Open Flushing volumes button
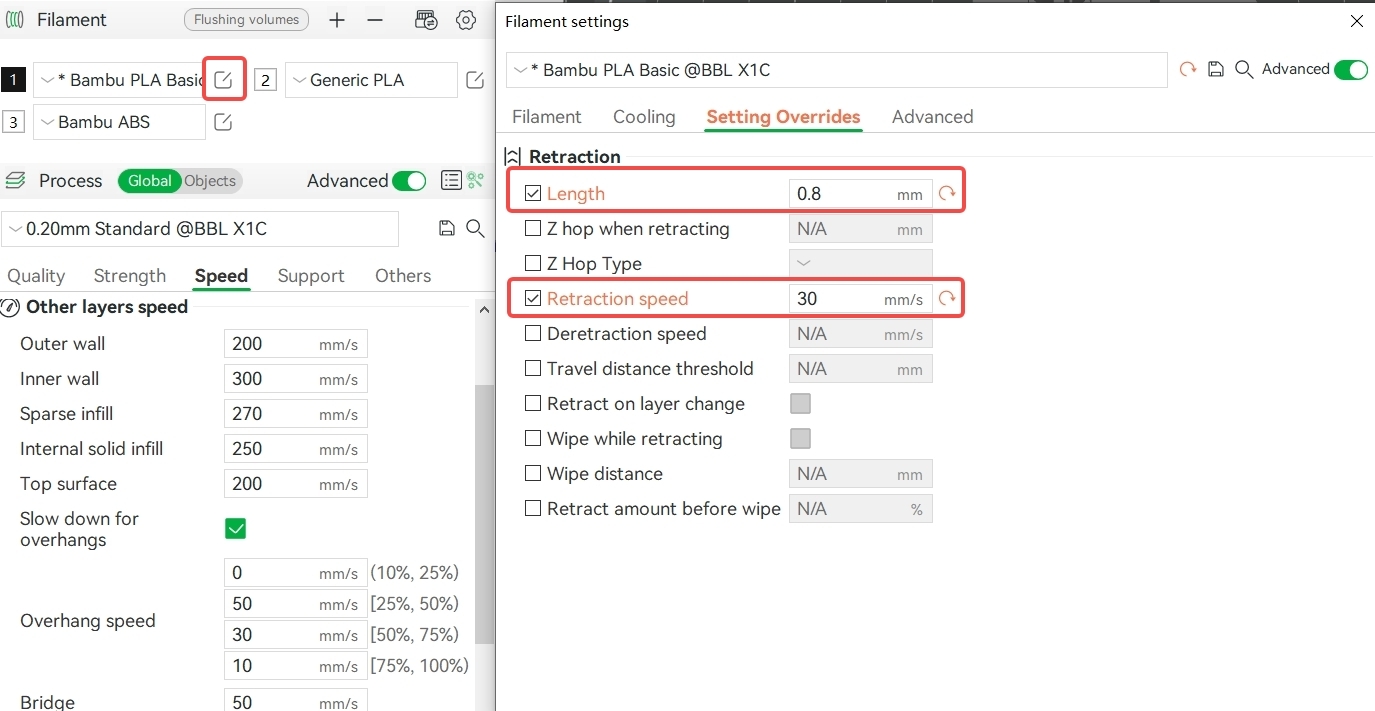Viewport: 1375px width, 711px height. coord(246,20)
